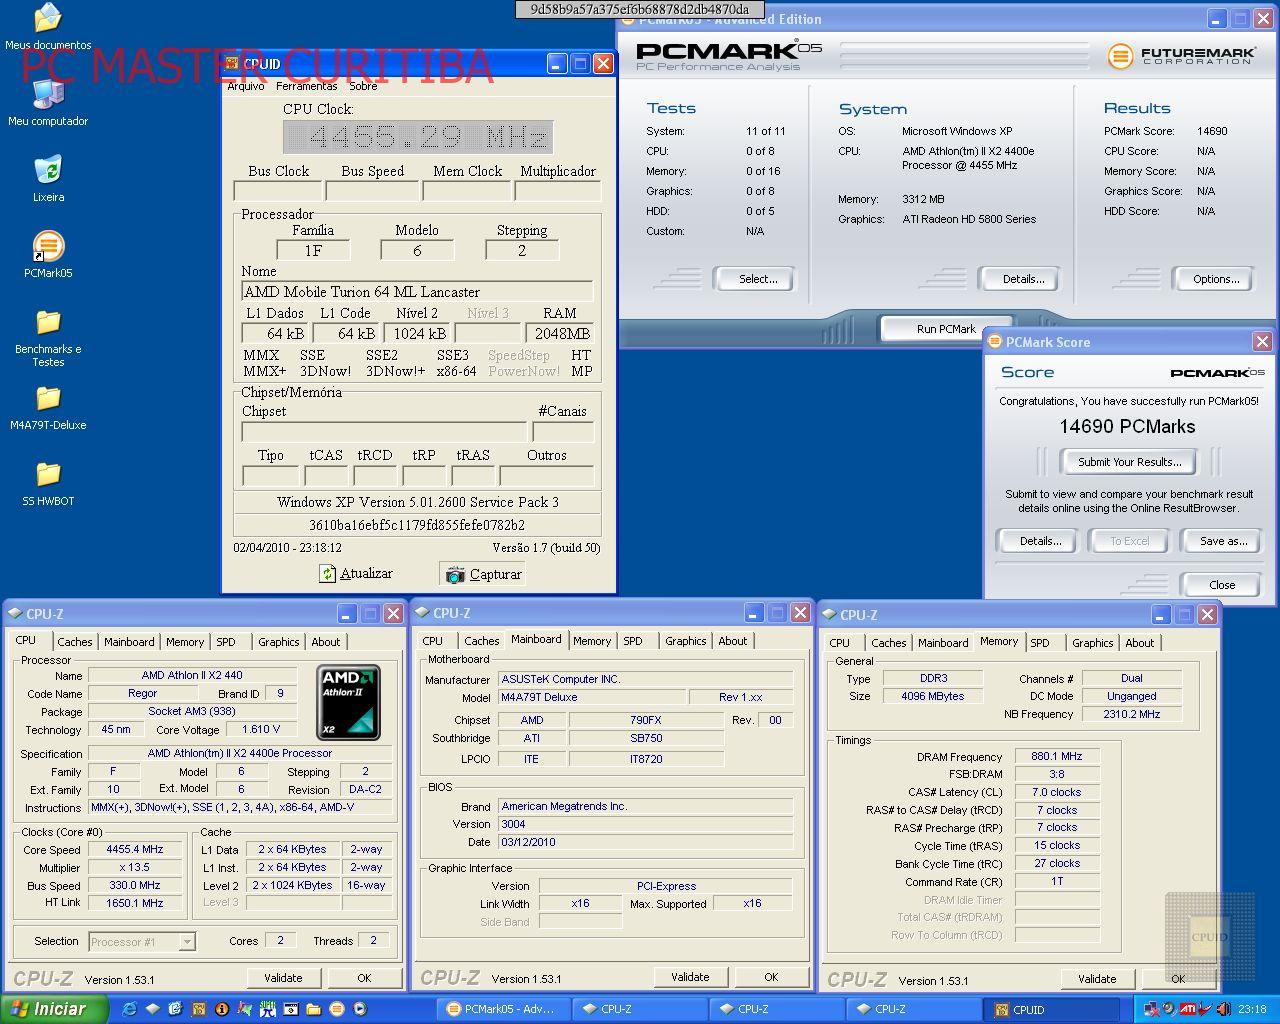Click the Iniciar start button

55,1009
